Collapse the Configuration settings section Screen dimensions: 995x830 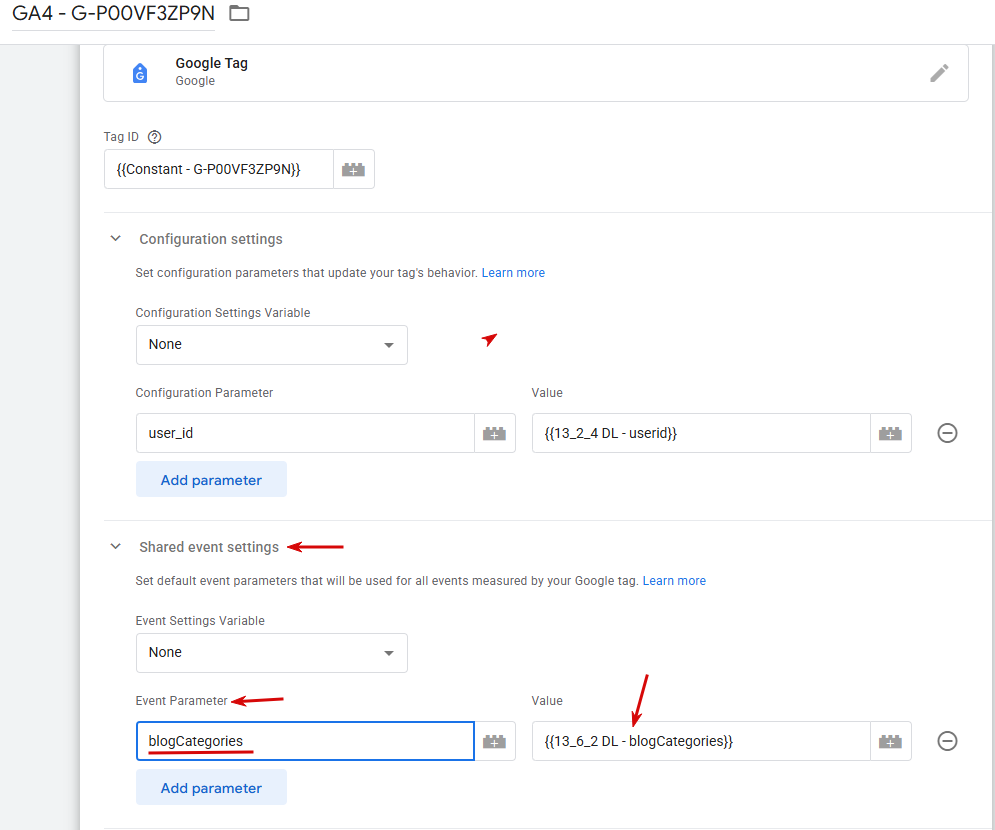pos(115,239)
